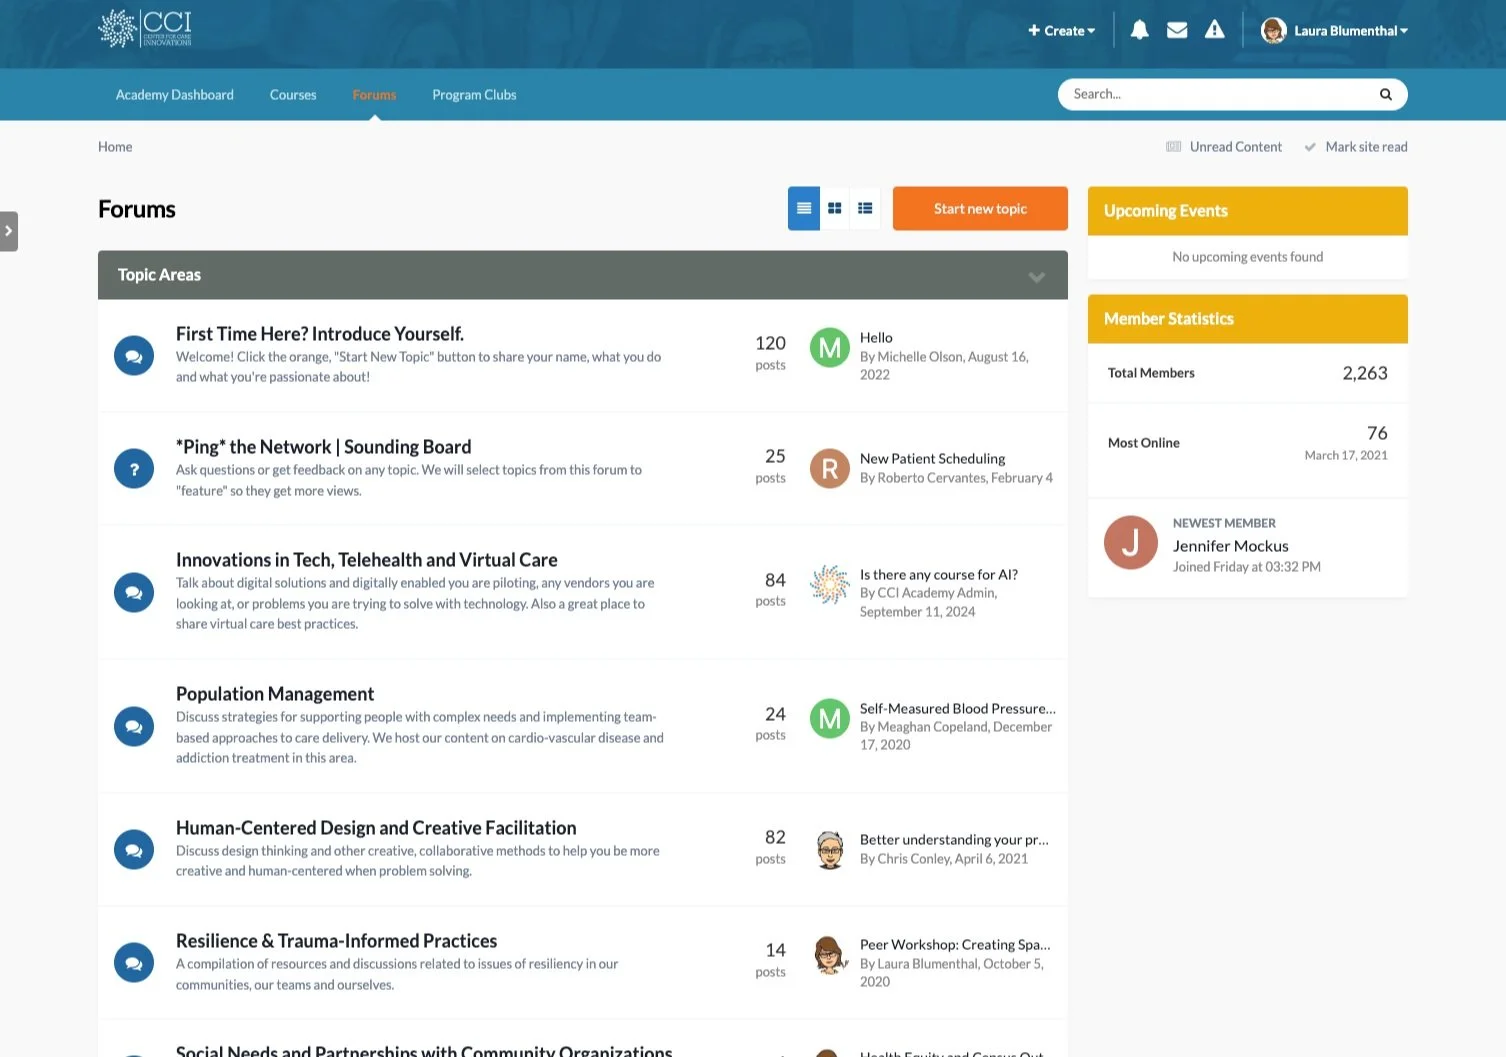The image size is (1506, 1057).
Task: Click Michelle Olson author name
Action: (920, 357)
